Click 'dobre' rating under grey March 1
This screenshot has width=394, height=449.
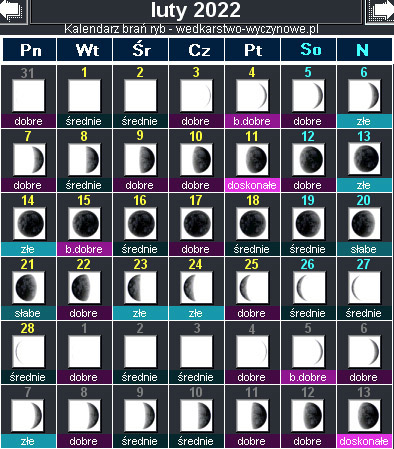(84, 377)
